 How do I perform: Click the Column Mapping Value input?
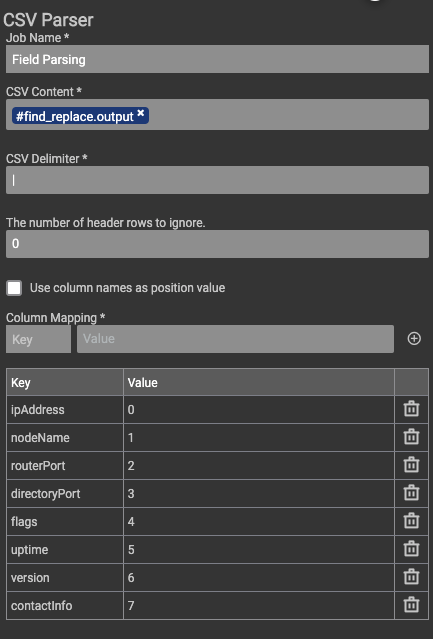click(x=235, y=339)
